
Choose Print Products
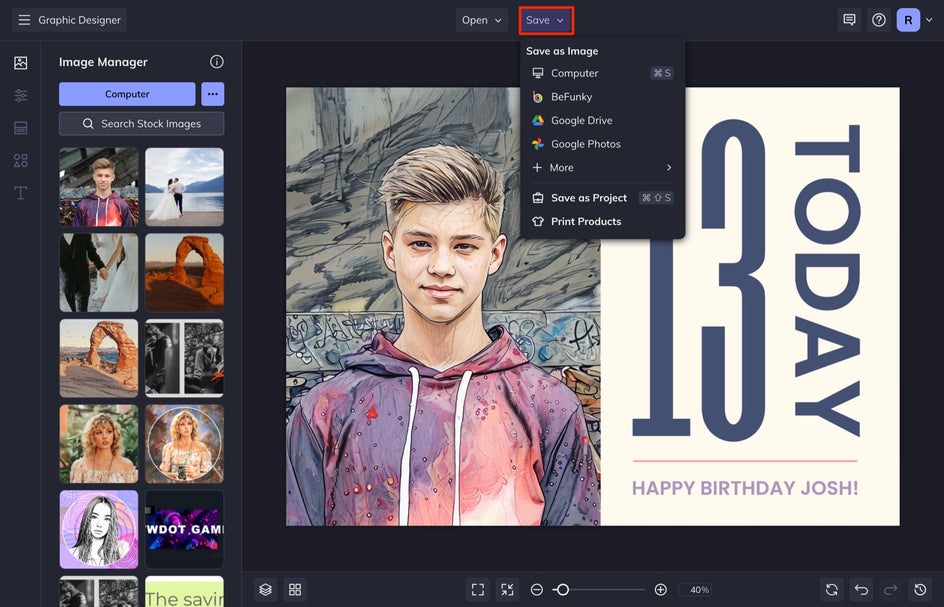(602, 222)
